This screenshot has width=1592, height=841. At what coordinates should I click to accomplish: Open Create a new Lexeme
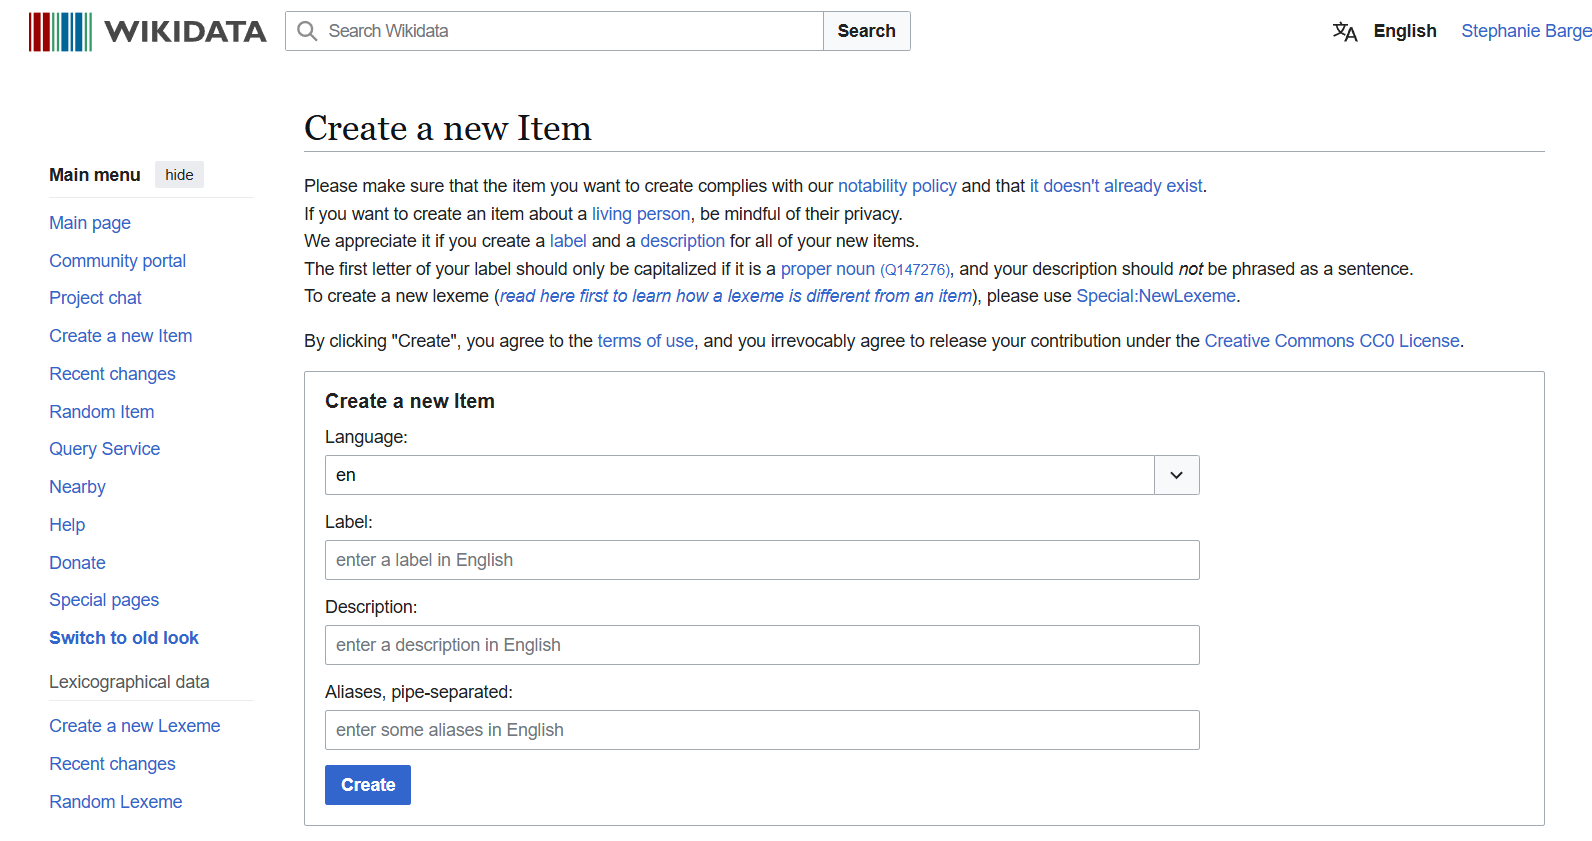pos(135,726)
